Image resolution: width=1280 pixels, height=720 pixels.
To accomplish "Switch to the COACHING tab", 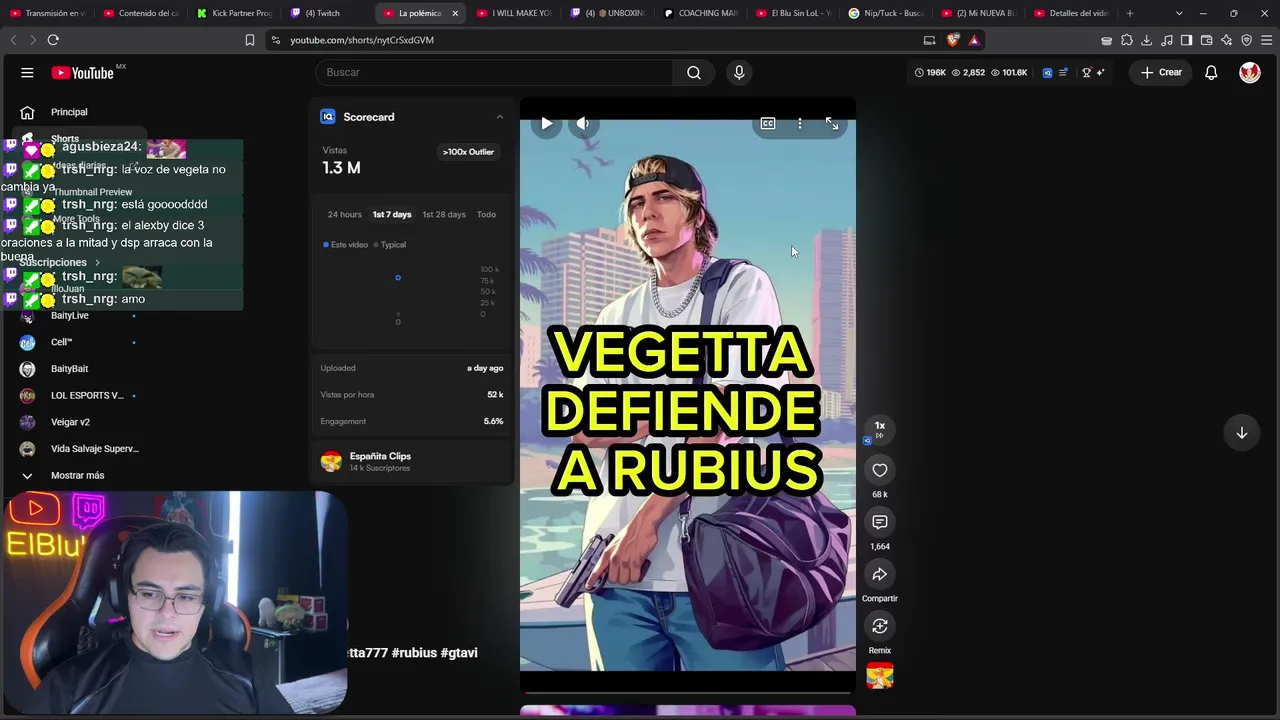I will 700,13.
